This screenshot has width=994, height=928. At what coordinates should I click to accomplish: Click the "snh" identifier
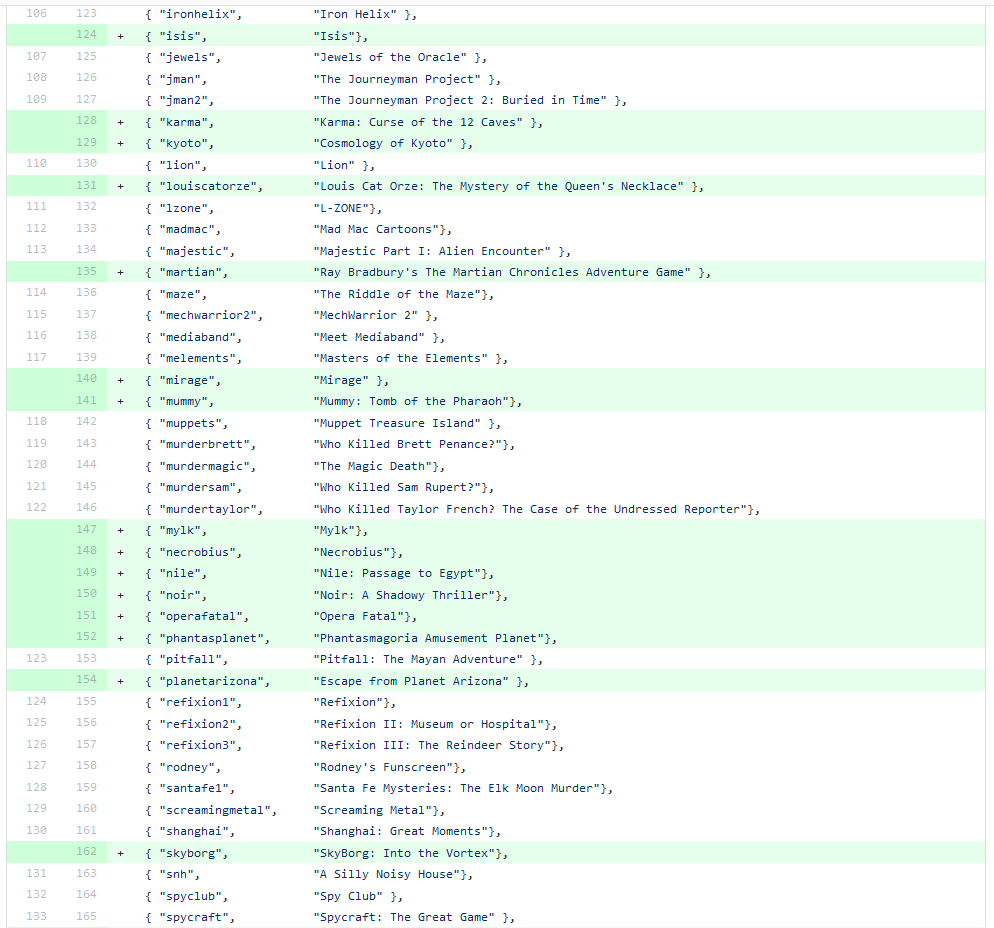(176, 876)
